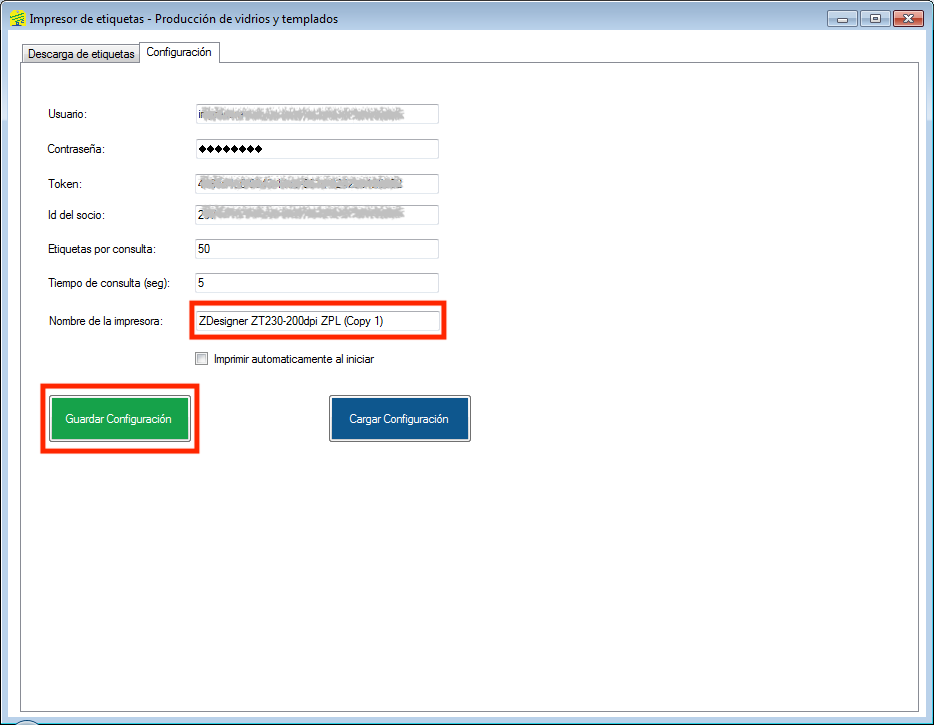Select the Id del socio input box
Screen dimensions: 934x725
pos(317,214)
